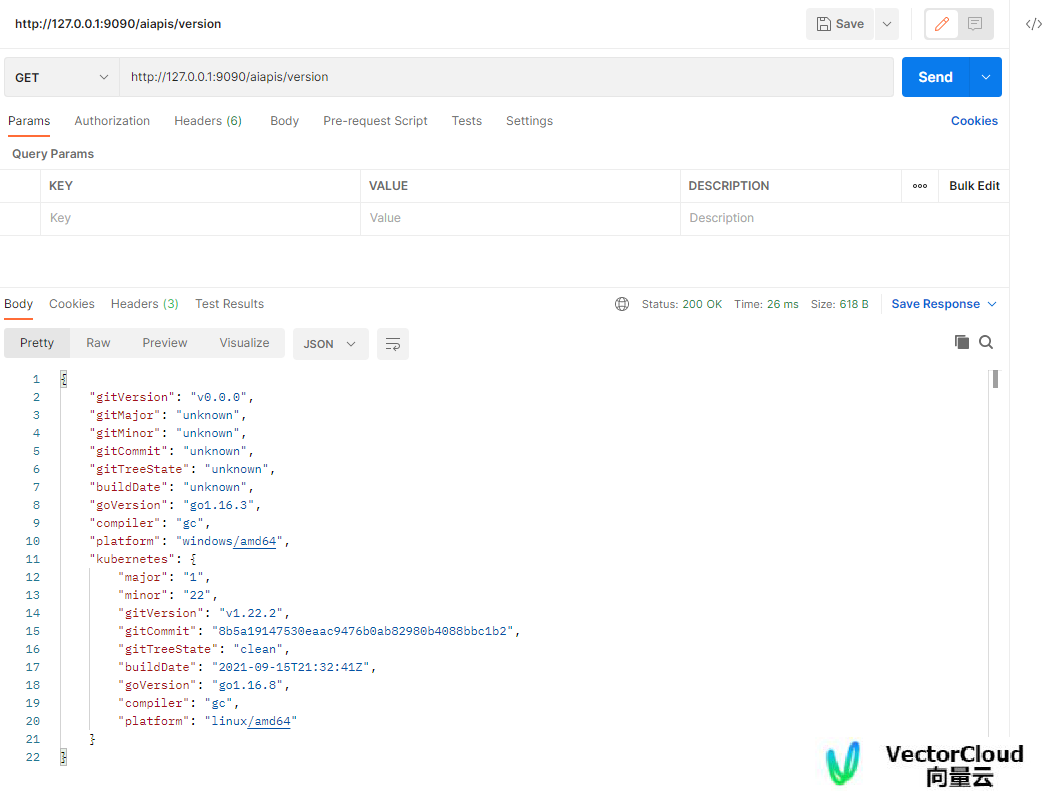Screen dimensions: 1052x791
Task: Click the pencil edit mode icon
Action: click(941, 24)
